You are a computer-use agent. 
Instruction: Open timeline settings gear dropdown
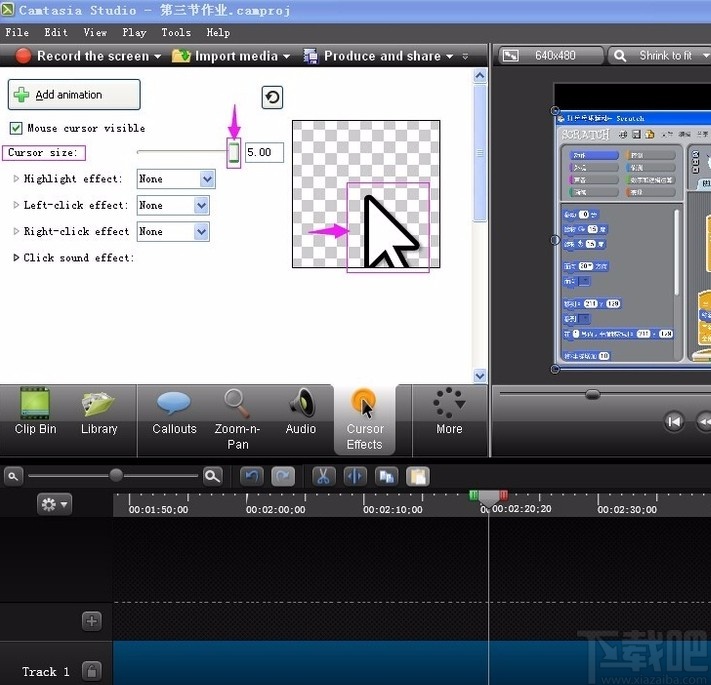click(x=54, y=504)
